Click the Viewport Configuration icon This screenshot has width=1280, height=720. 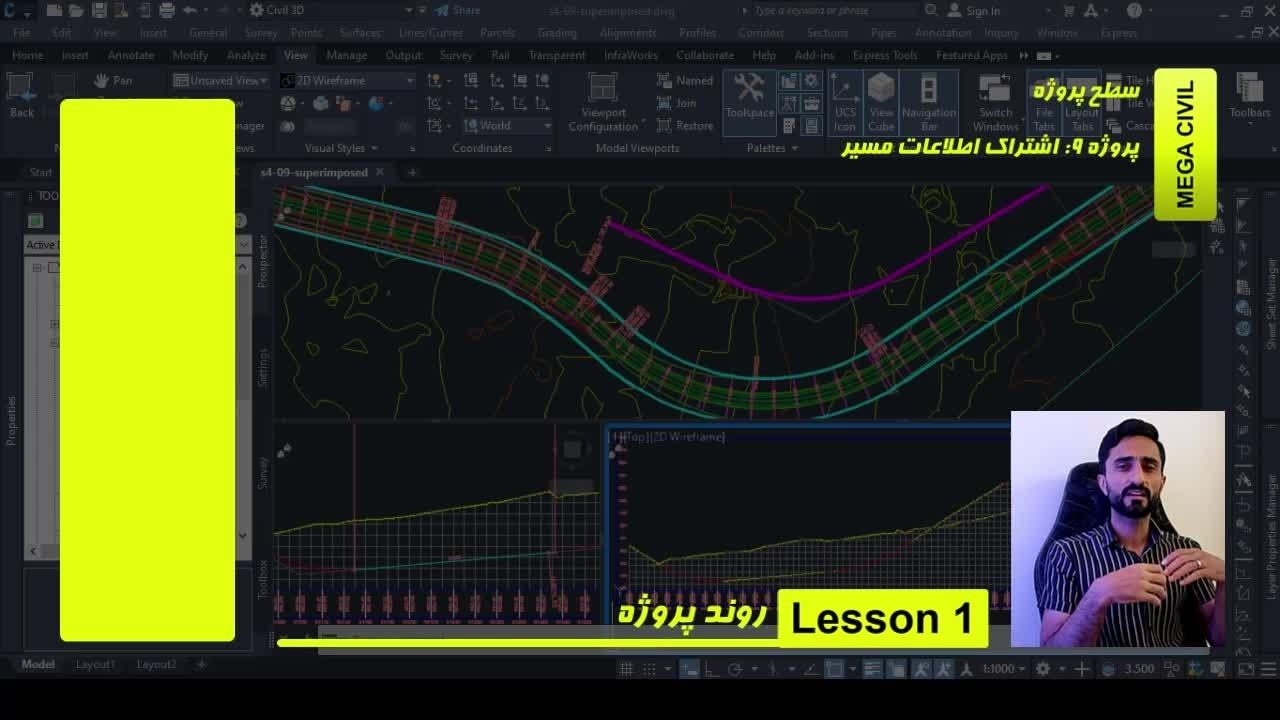[603, 102]
